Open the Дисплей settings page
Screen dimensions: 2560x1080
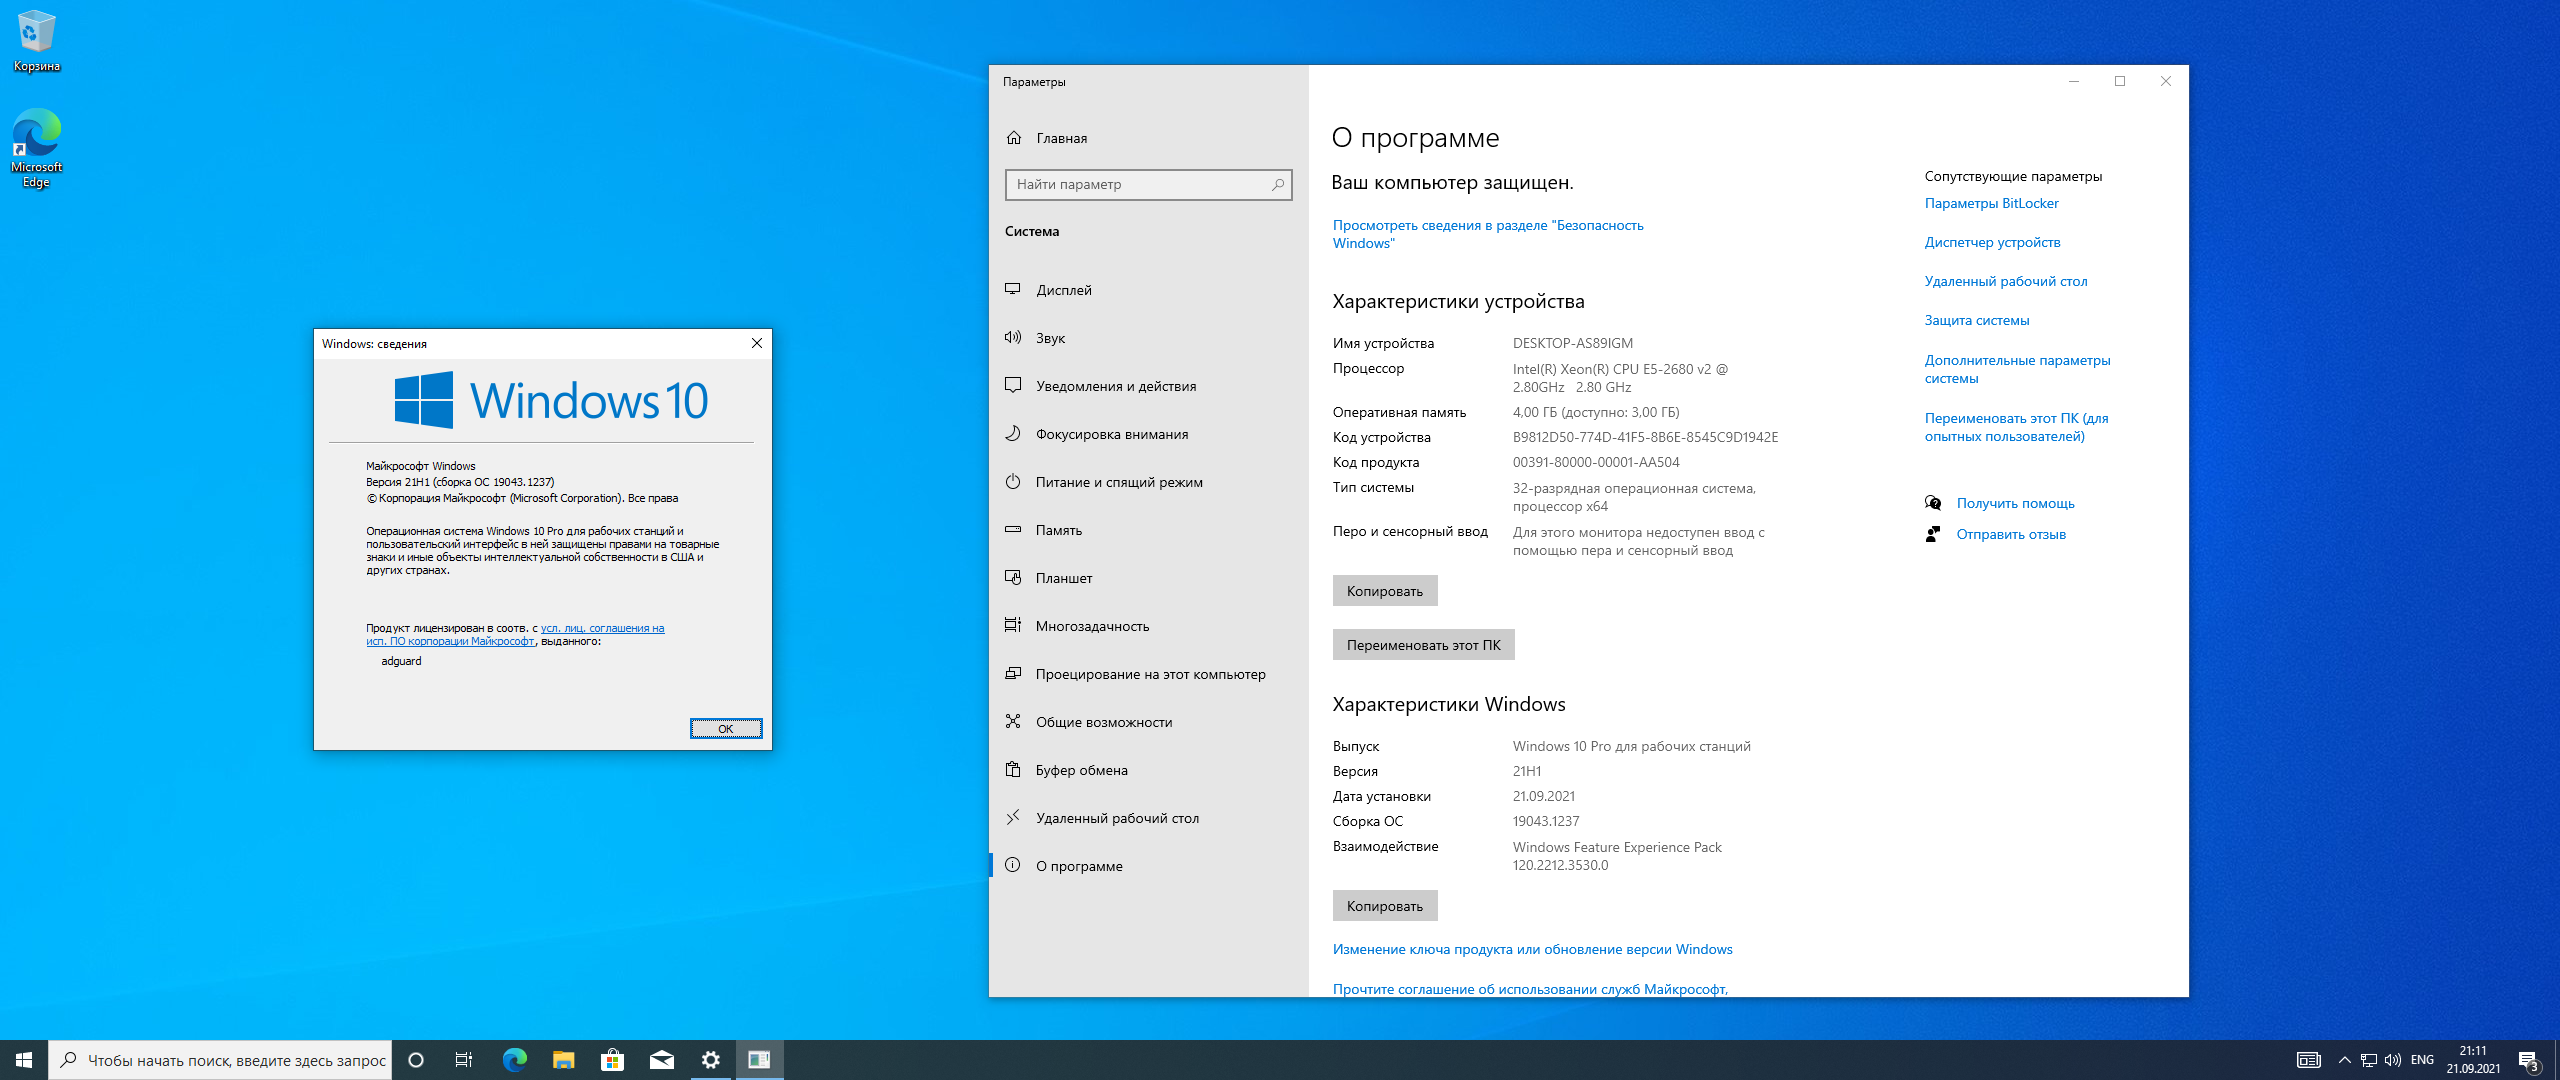coord(1148,290)
